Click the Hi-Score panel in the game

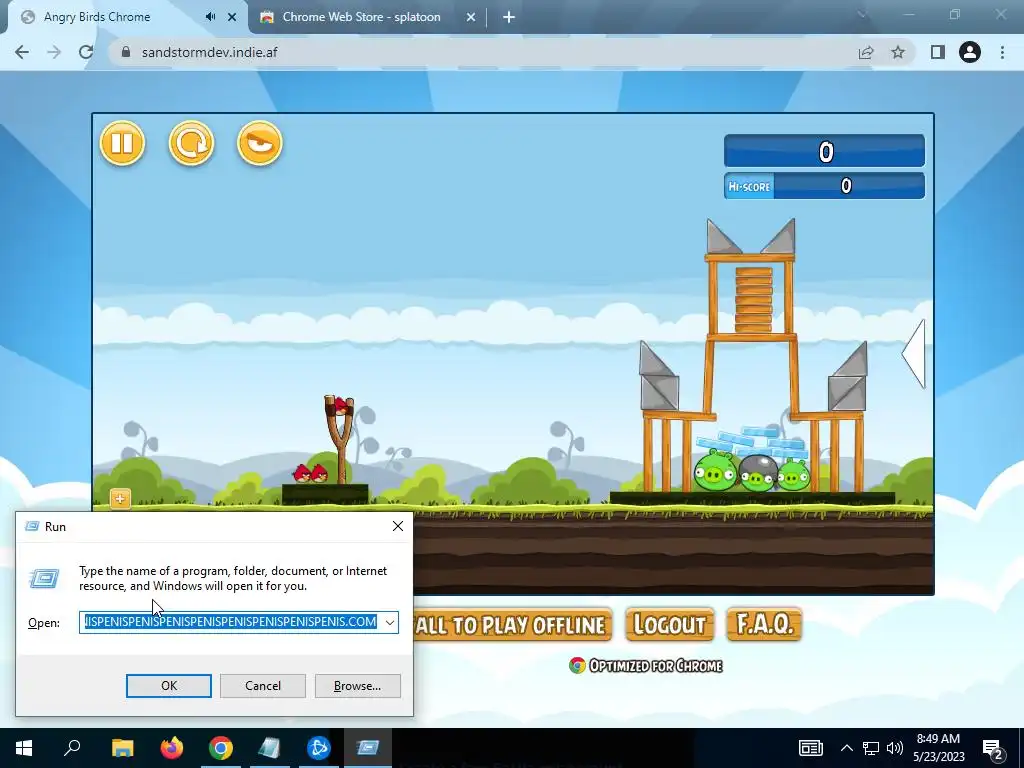point(824,186)
